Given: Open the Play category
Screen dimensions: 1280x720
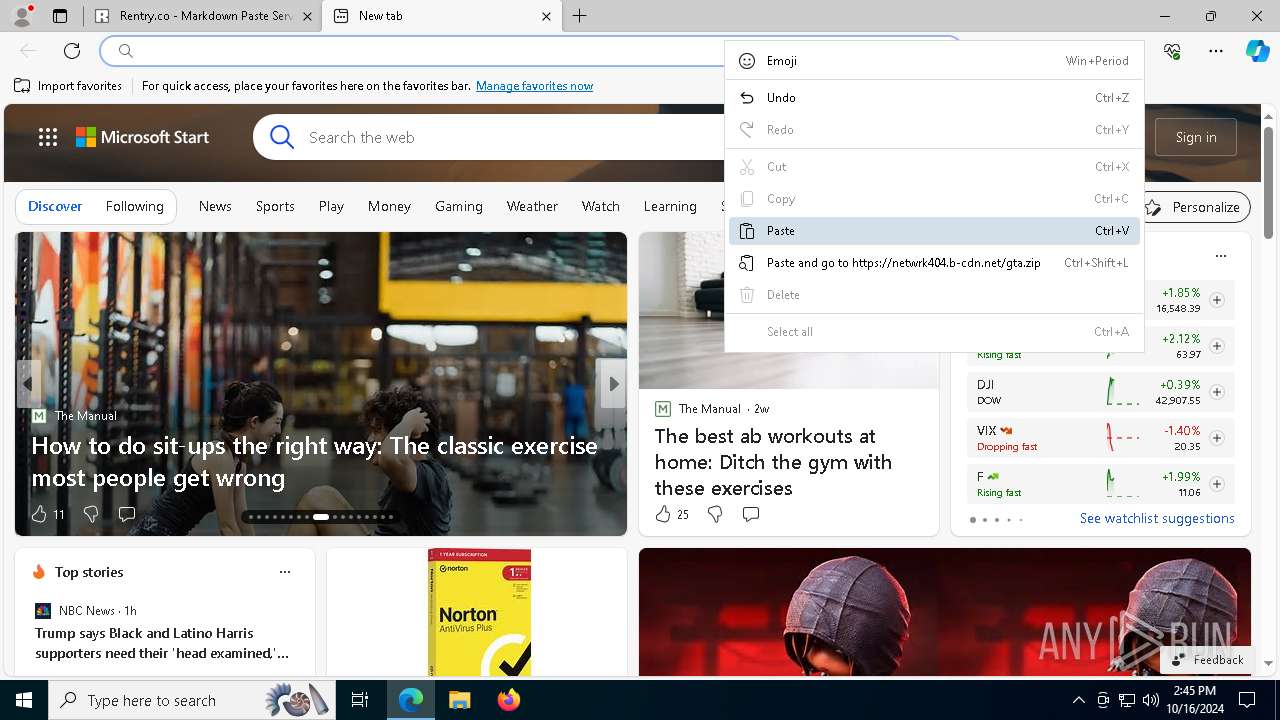Looking at the screenshot, I should (x=331, y=206).
